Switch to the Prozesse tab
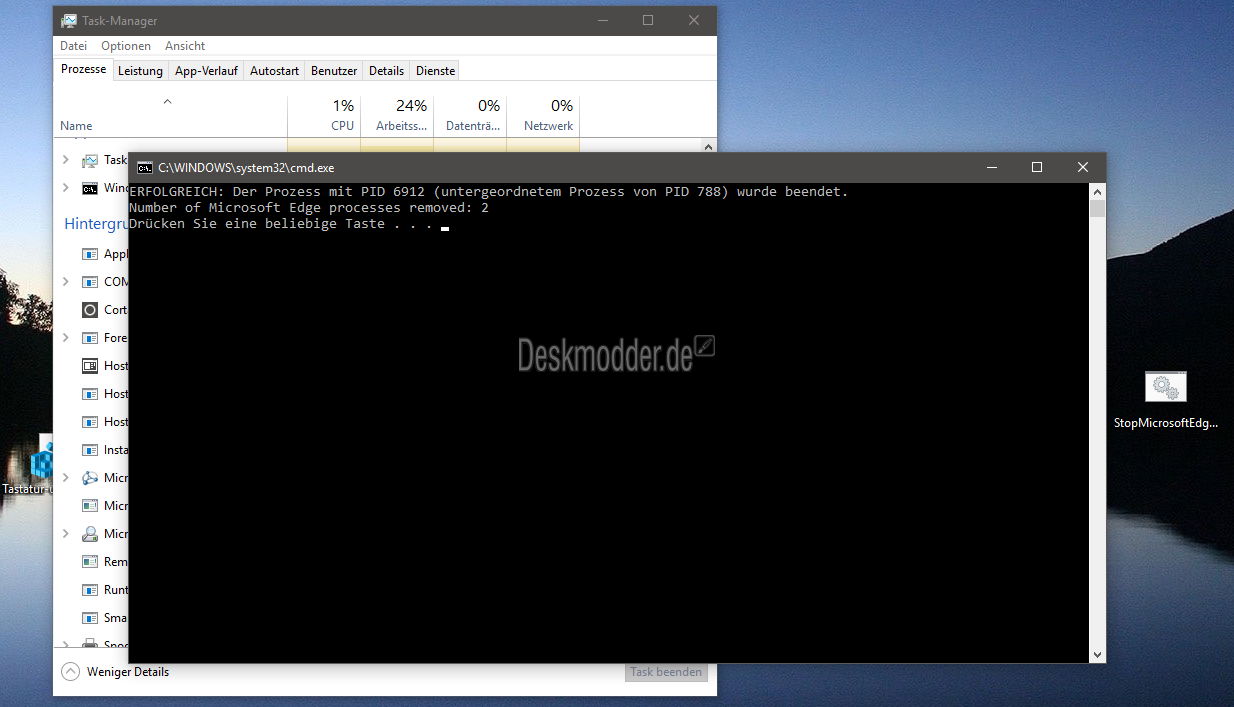Screen dimensions: 1234x707 click(x=83, y=69)
